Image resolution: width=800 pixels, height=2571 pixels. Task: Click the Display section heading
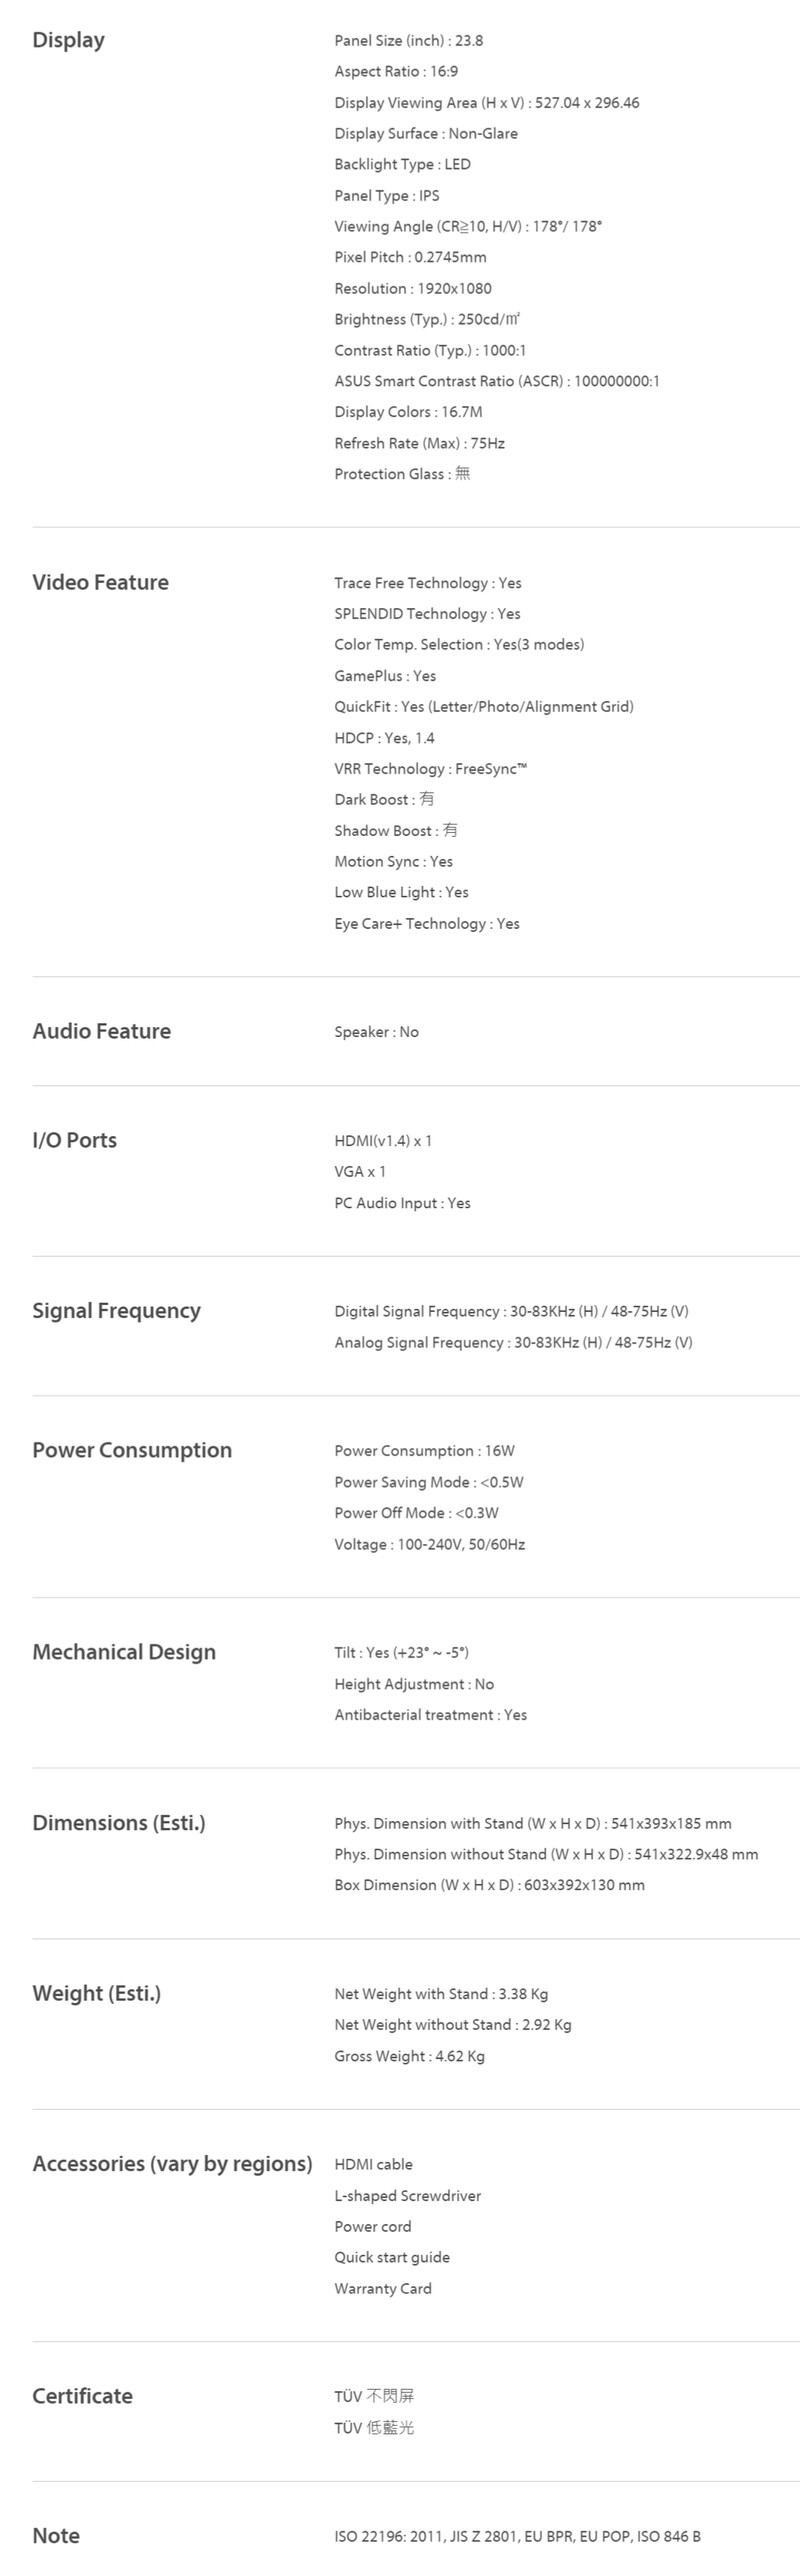pos(69,40)
